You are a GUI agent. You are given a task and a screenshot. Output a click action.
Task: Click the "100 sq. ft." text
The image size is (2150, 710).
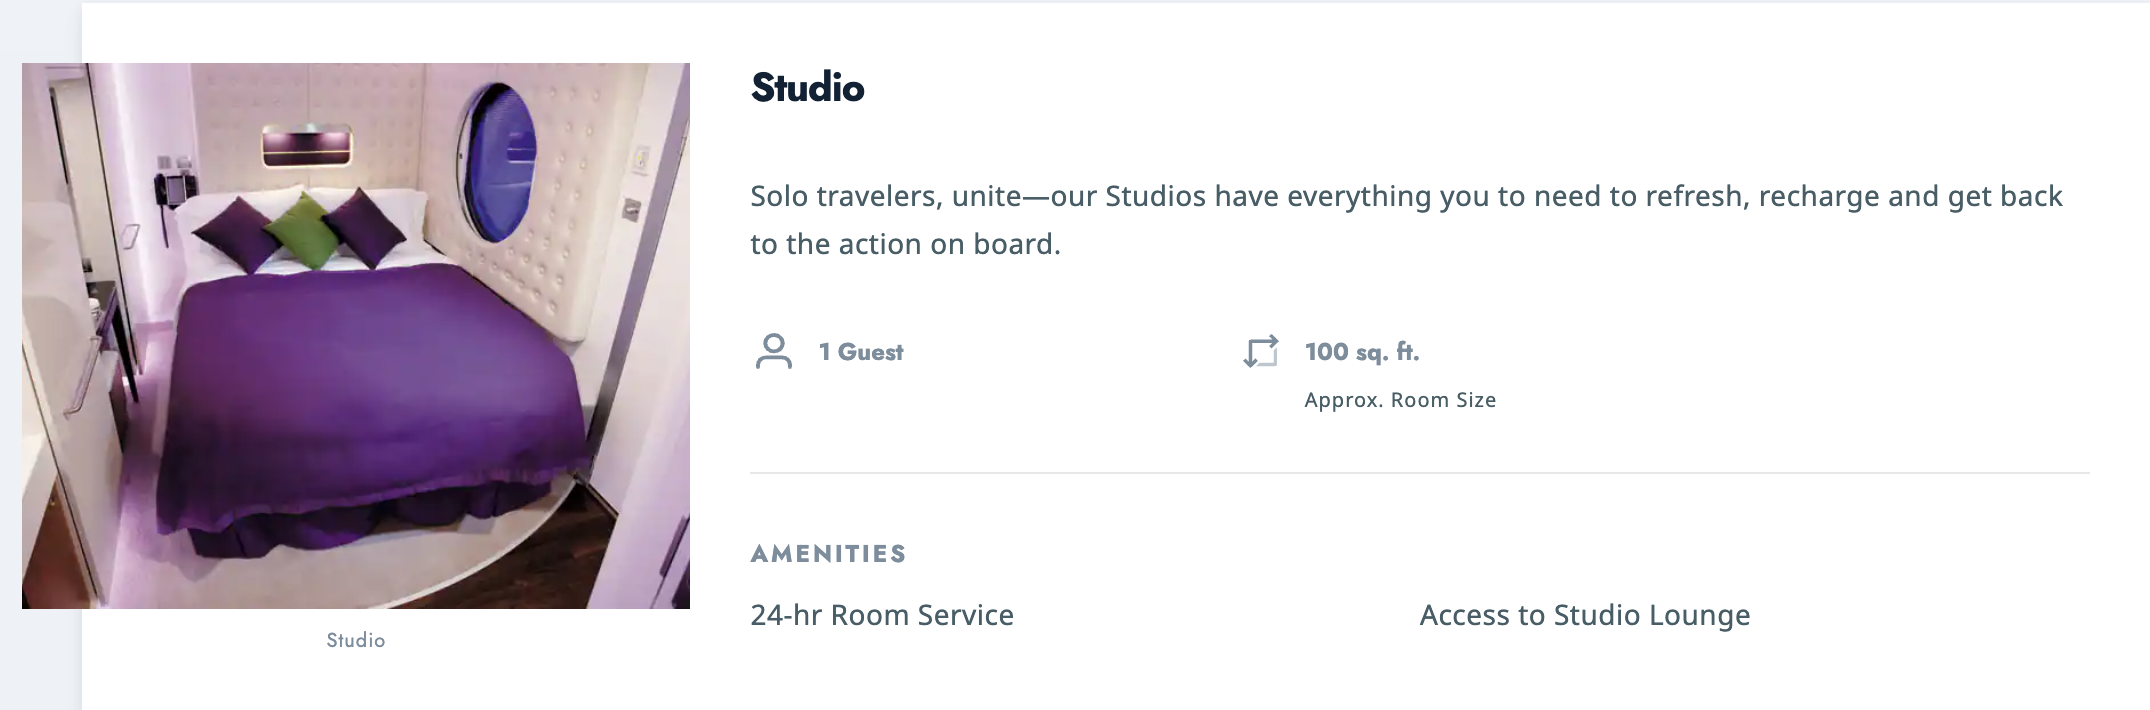(1362, 352)
